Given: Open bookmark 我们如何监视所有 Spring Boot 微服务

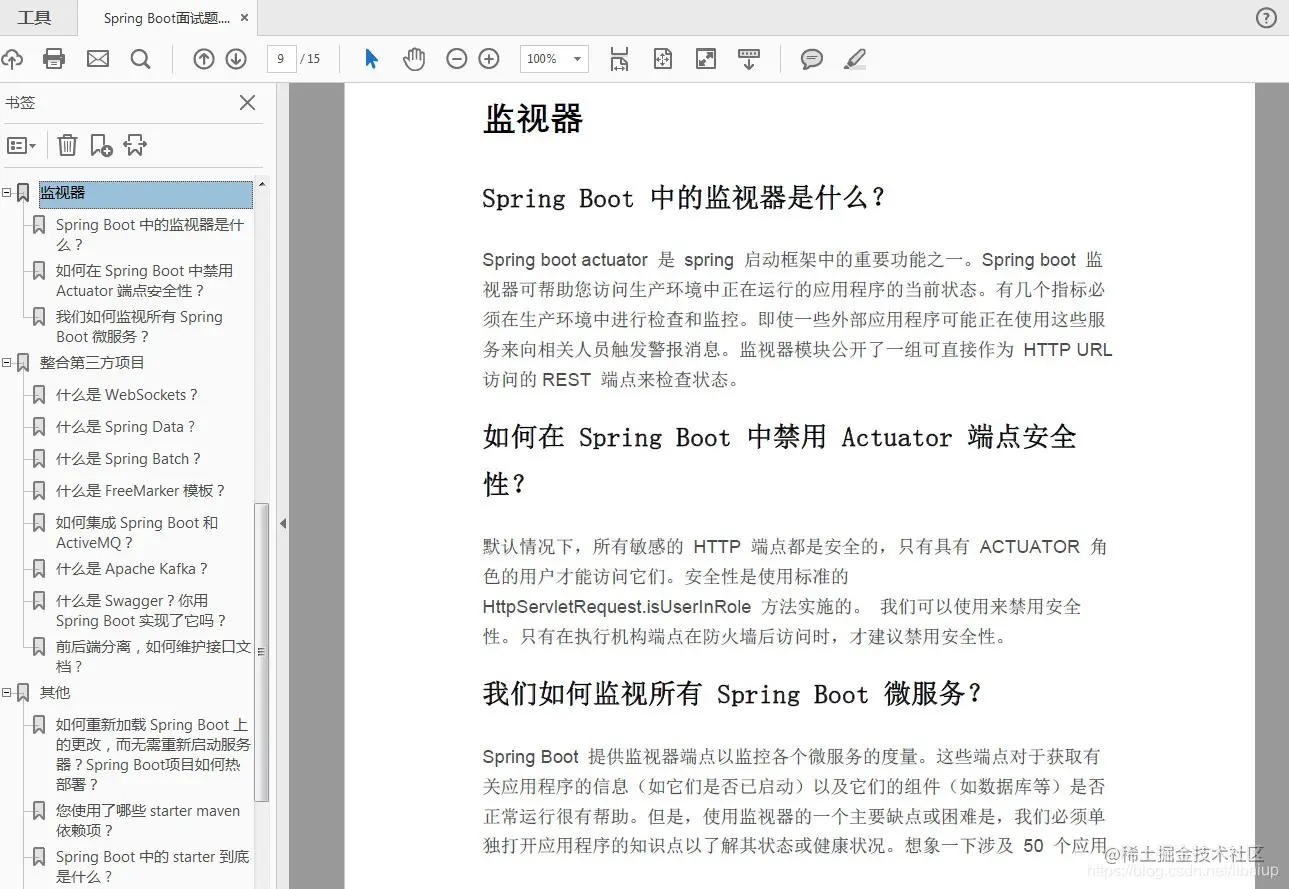Looking at the screenshot, I should [139, 327].
